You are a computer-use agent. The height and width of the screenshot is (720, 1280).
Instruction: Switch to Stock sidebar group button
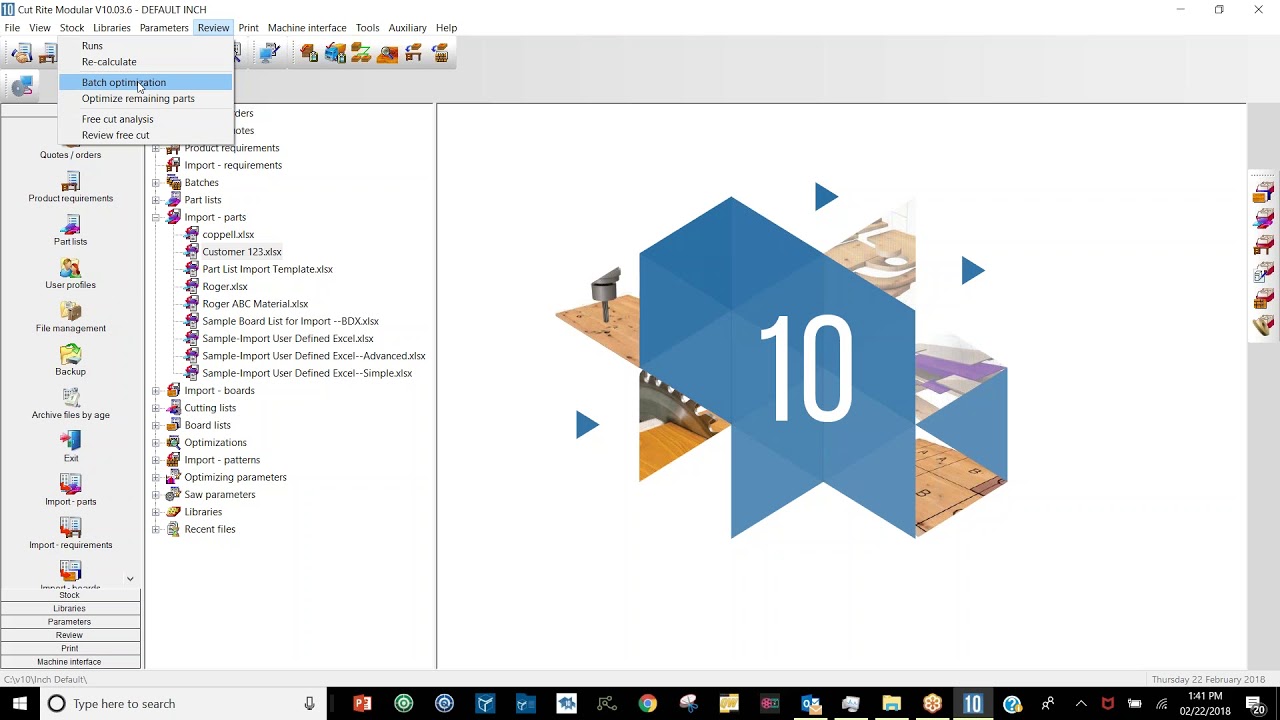point(70,595)
